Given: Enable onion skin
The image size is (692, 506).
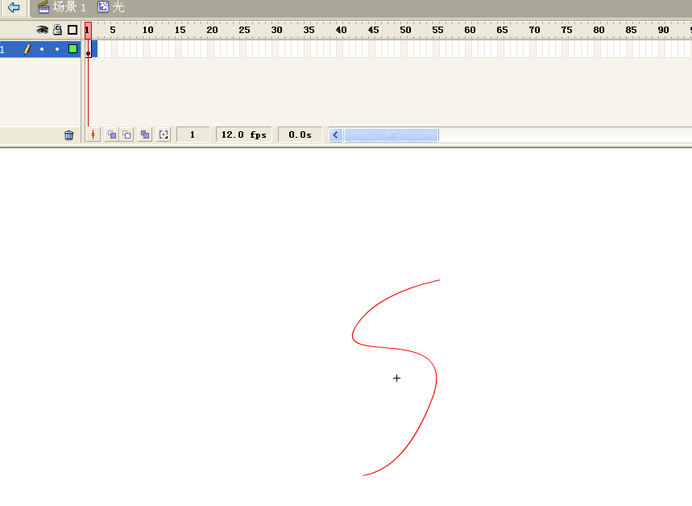Looking at the screenshot, I should click(x=112, y=135).
